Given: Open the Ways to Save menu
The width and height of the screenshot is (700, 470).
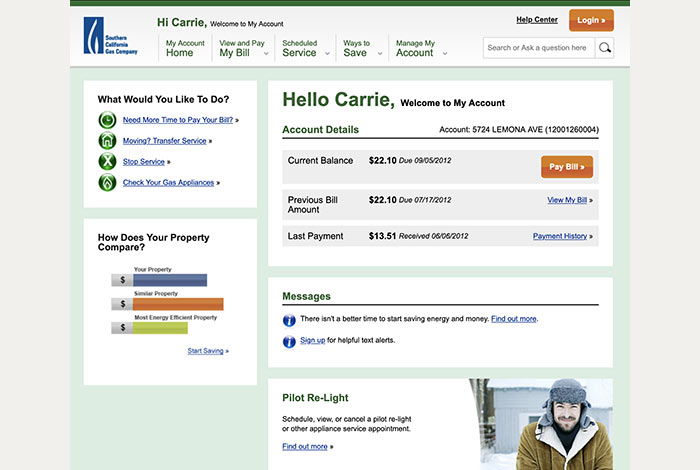Looking at the screenshot, I should tap(358, 48).
